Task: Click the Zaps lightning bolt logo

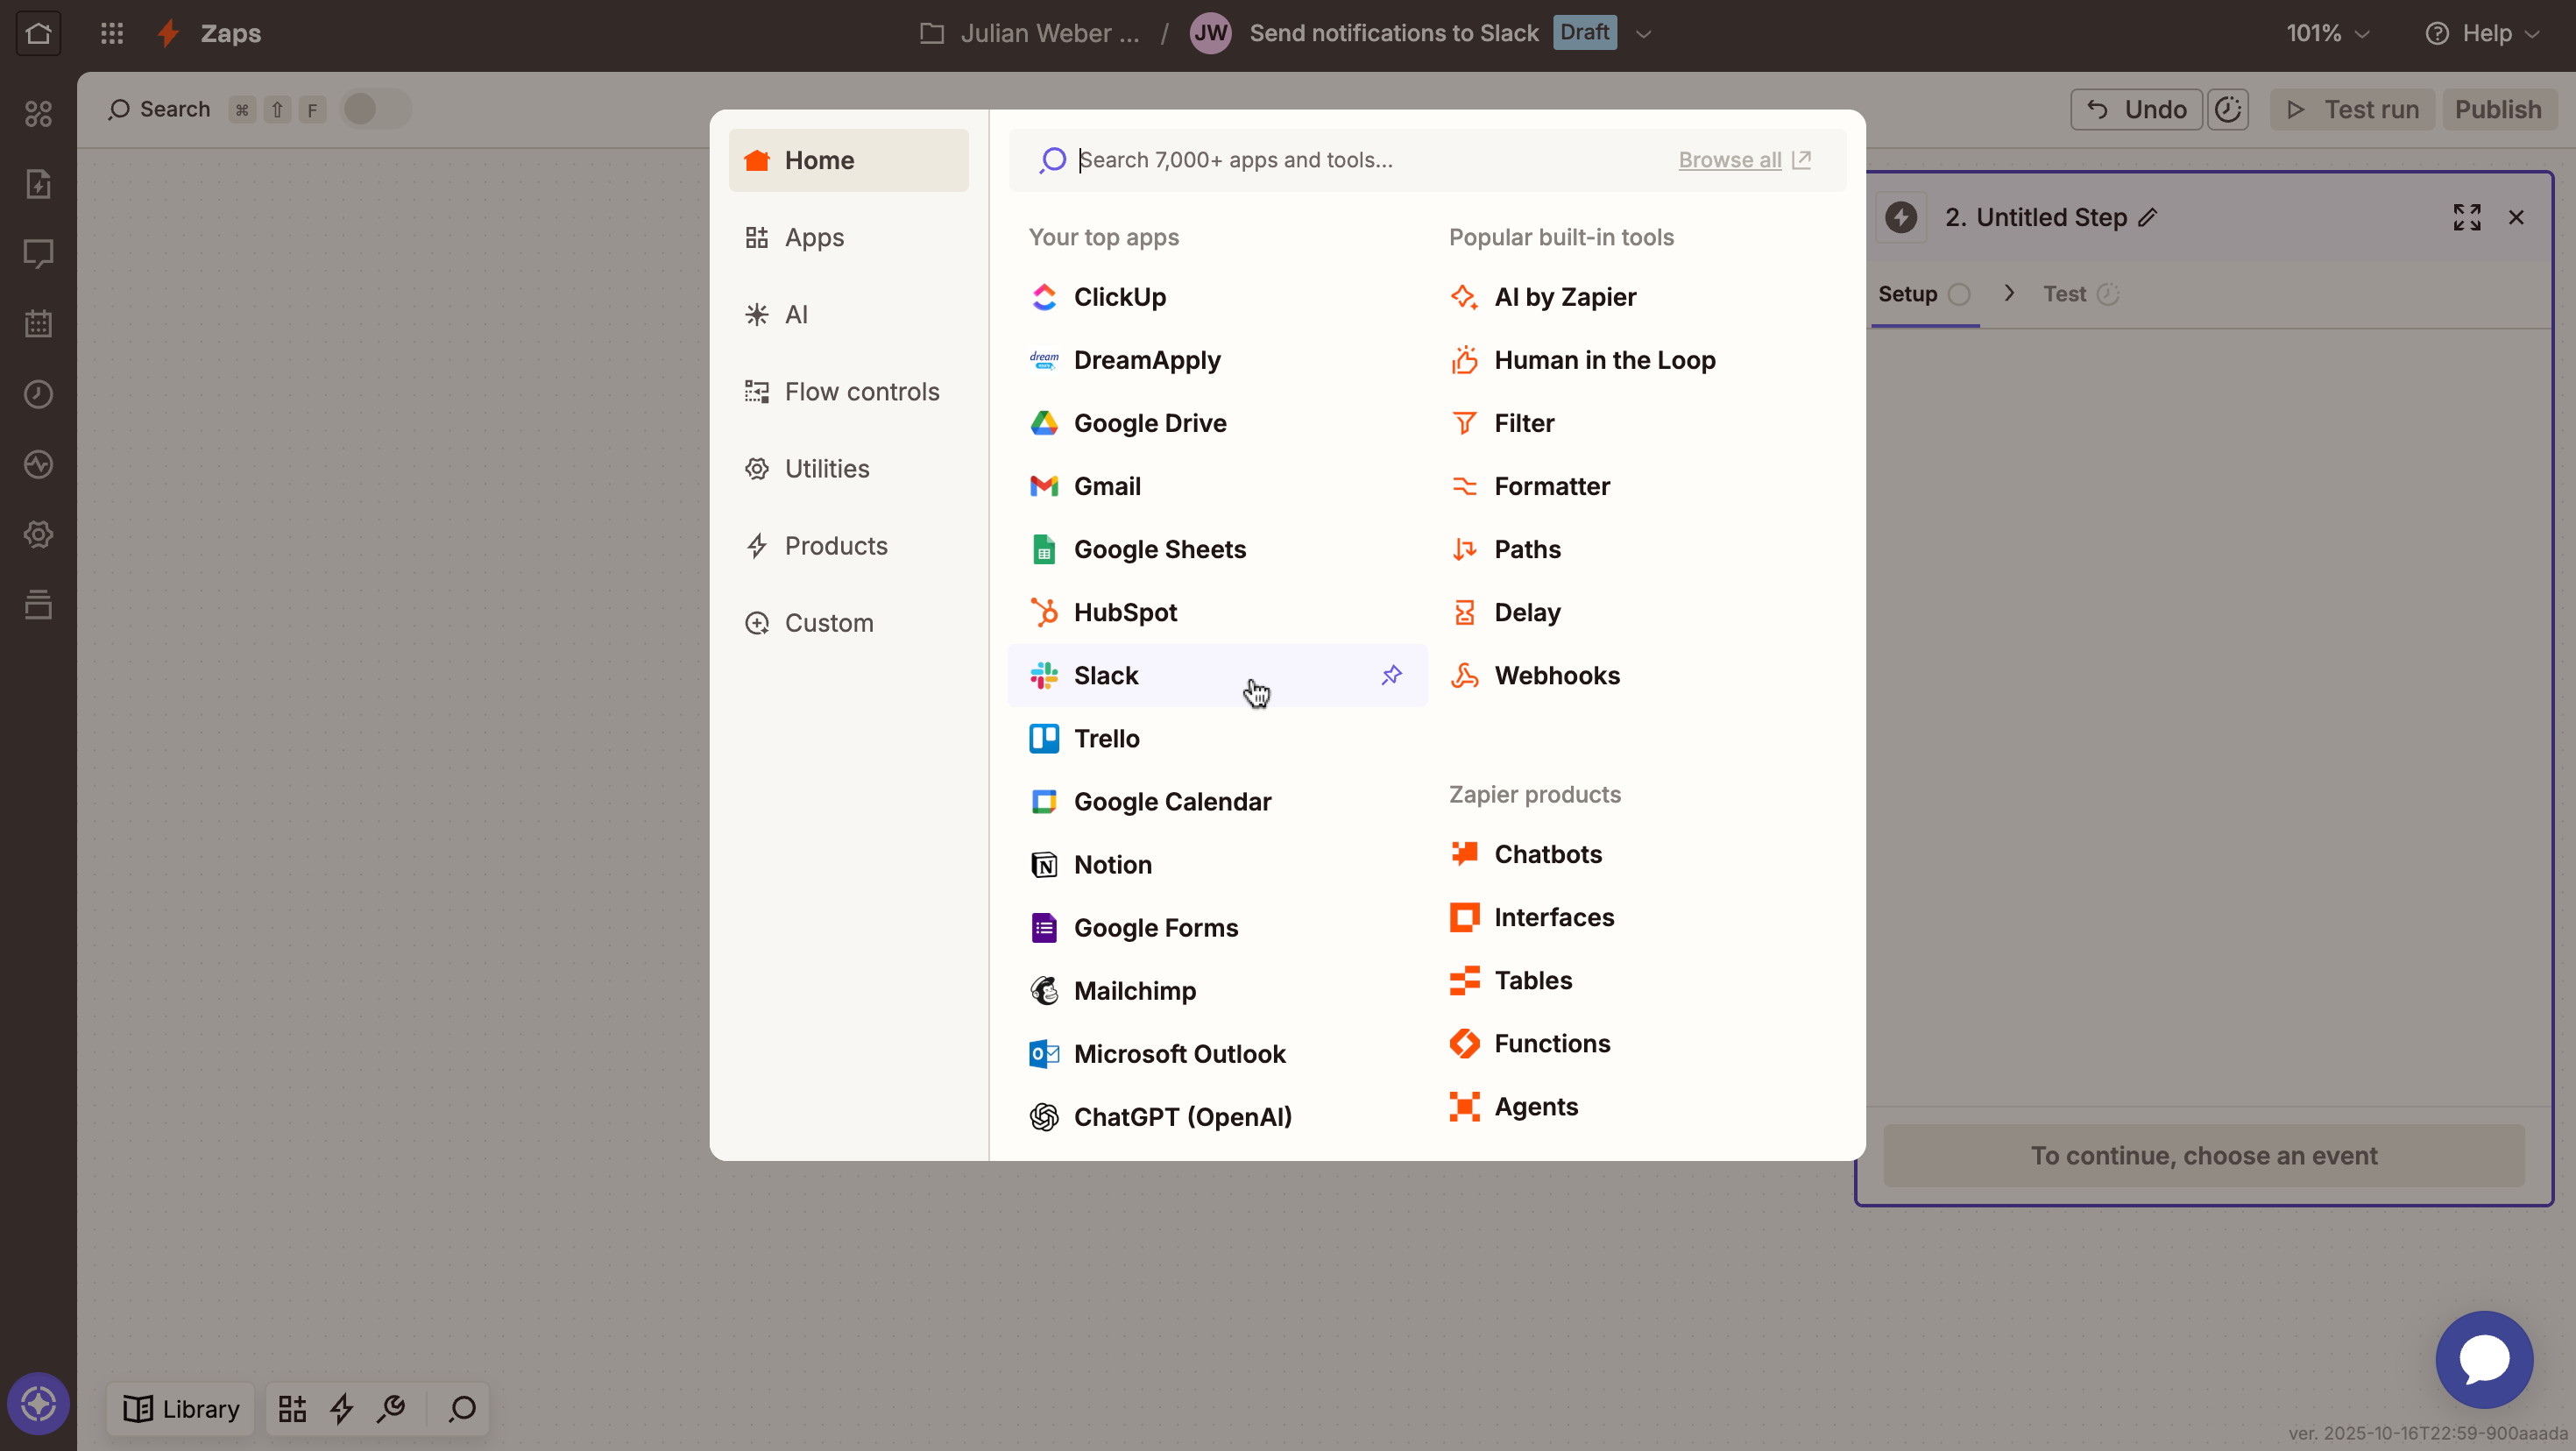Action: coord(168,33)
